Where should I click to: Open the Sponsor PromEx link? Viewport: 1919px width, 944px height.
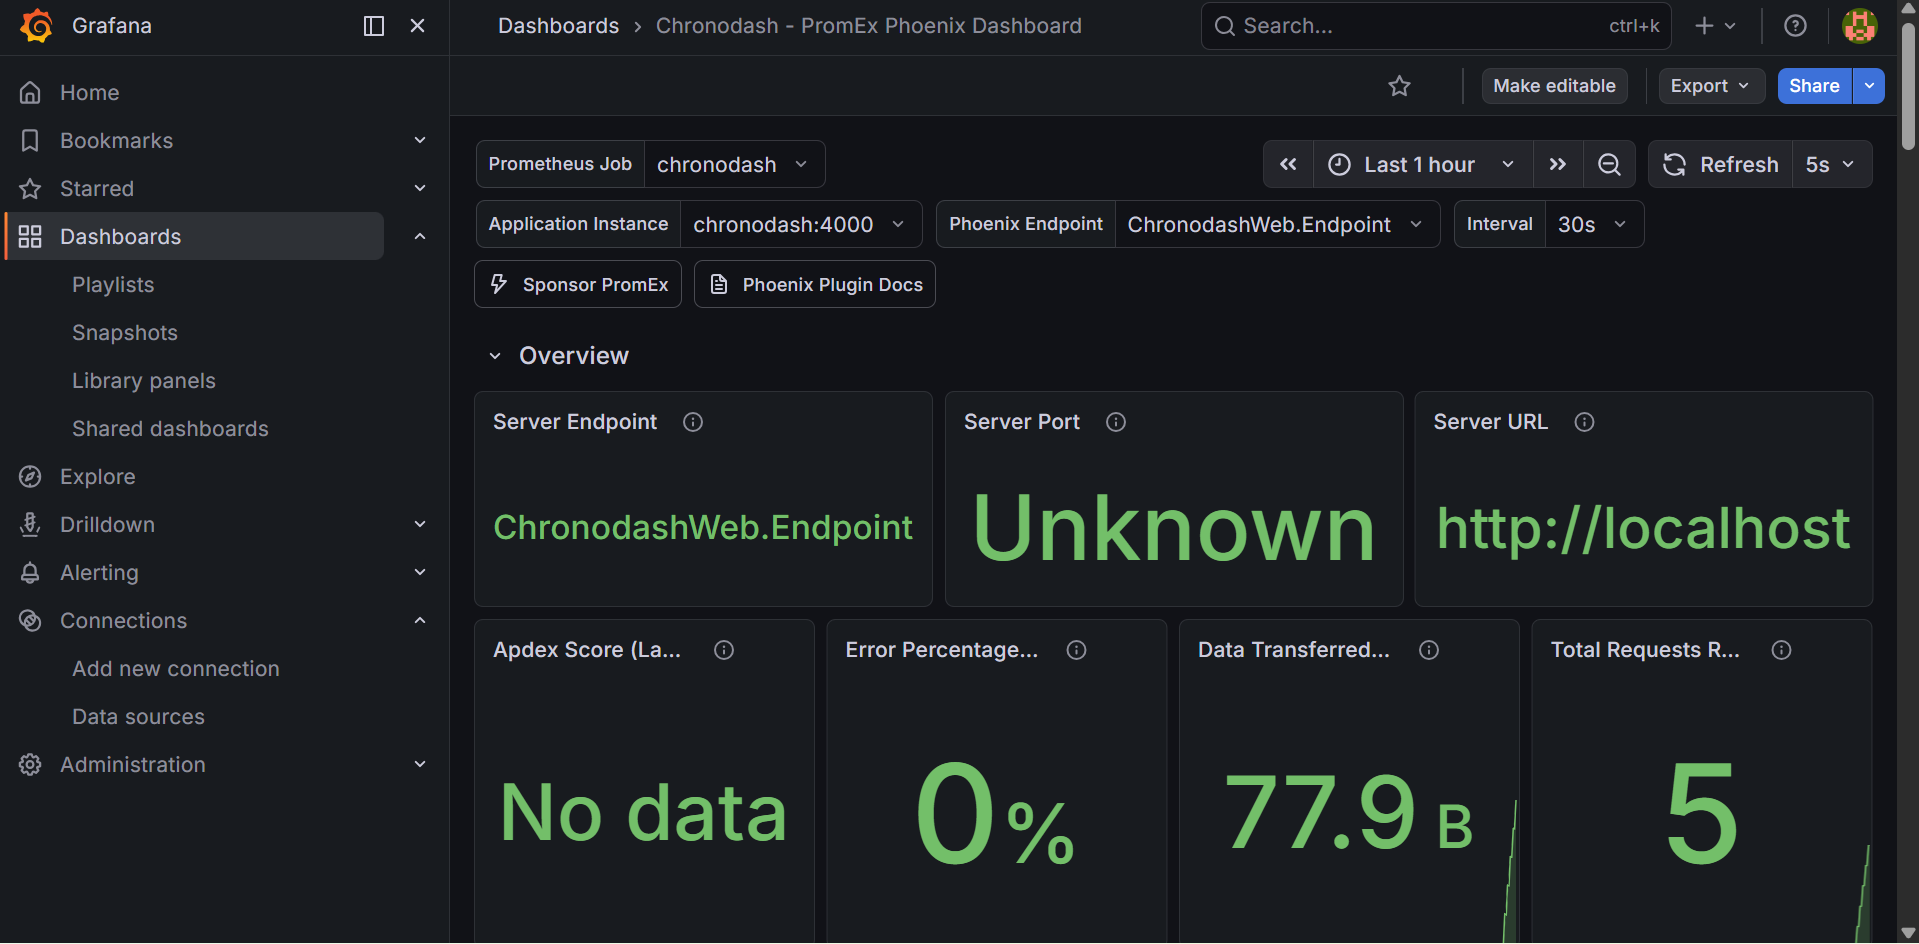(578, 284)
